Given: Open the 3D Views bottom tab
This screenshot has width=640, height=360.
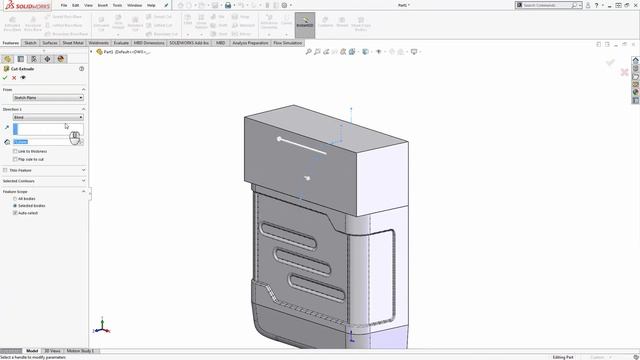Looking at the screenshot, I should pyautogui.click(x=52, y=351).
